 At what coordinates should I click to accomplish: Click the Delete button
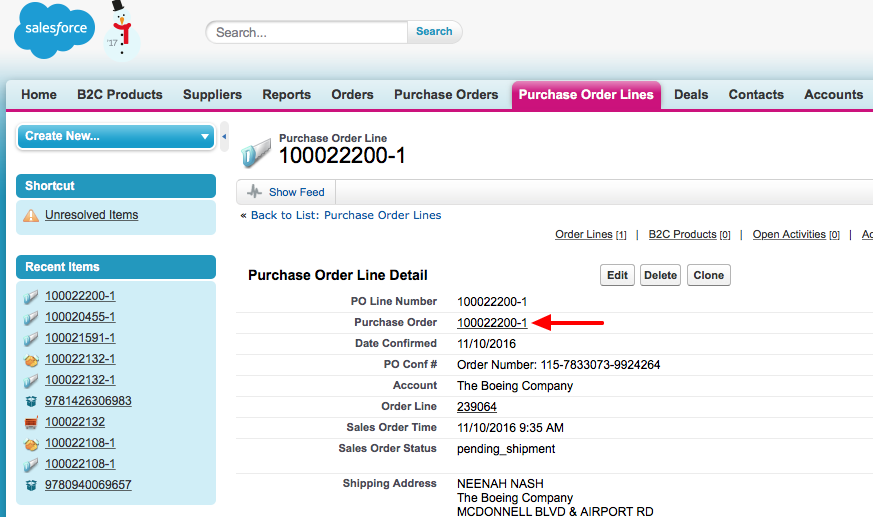tap(660, 275)
